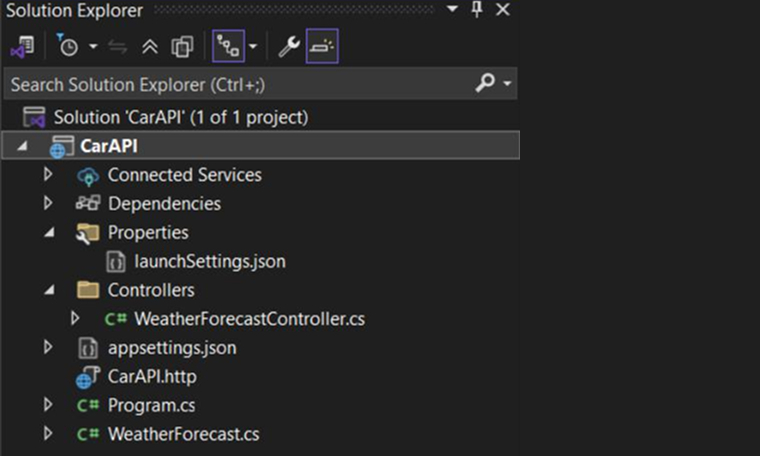Select WeatherForecast.cs file

pos(183,434)
